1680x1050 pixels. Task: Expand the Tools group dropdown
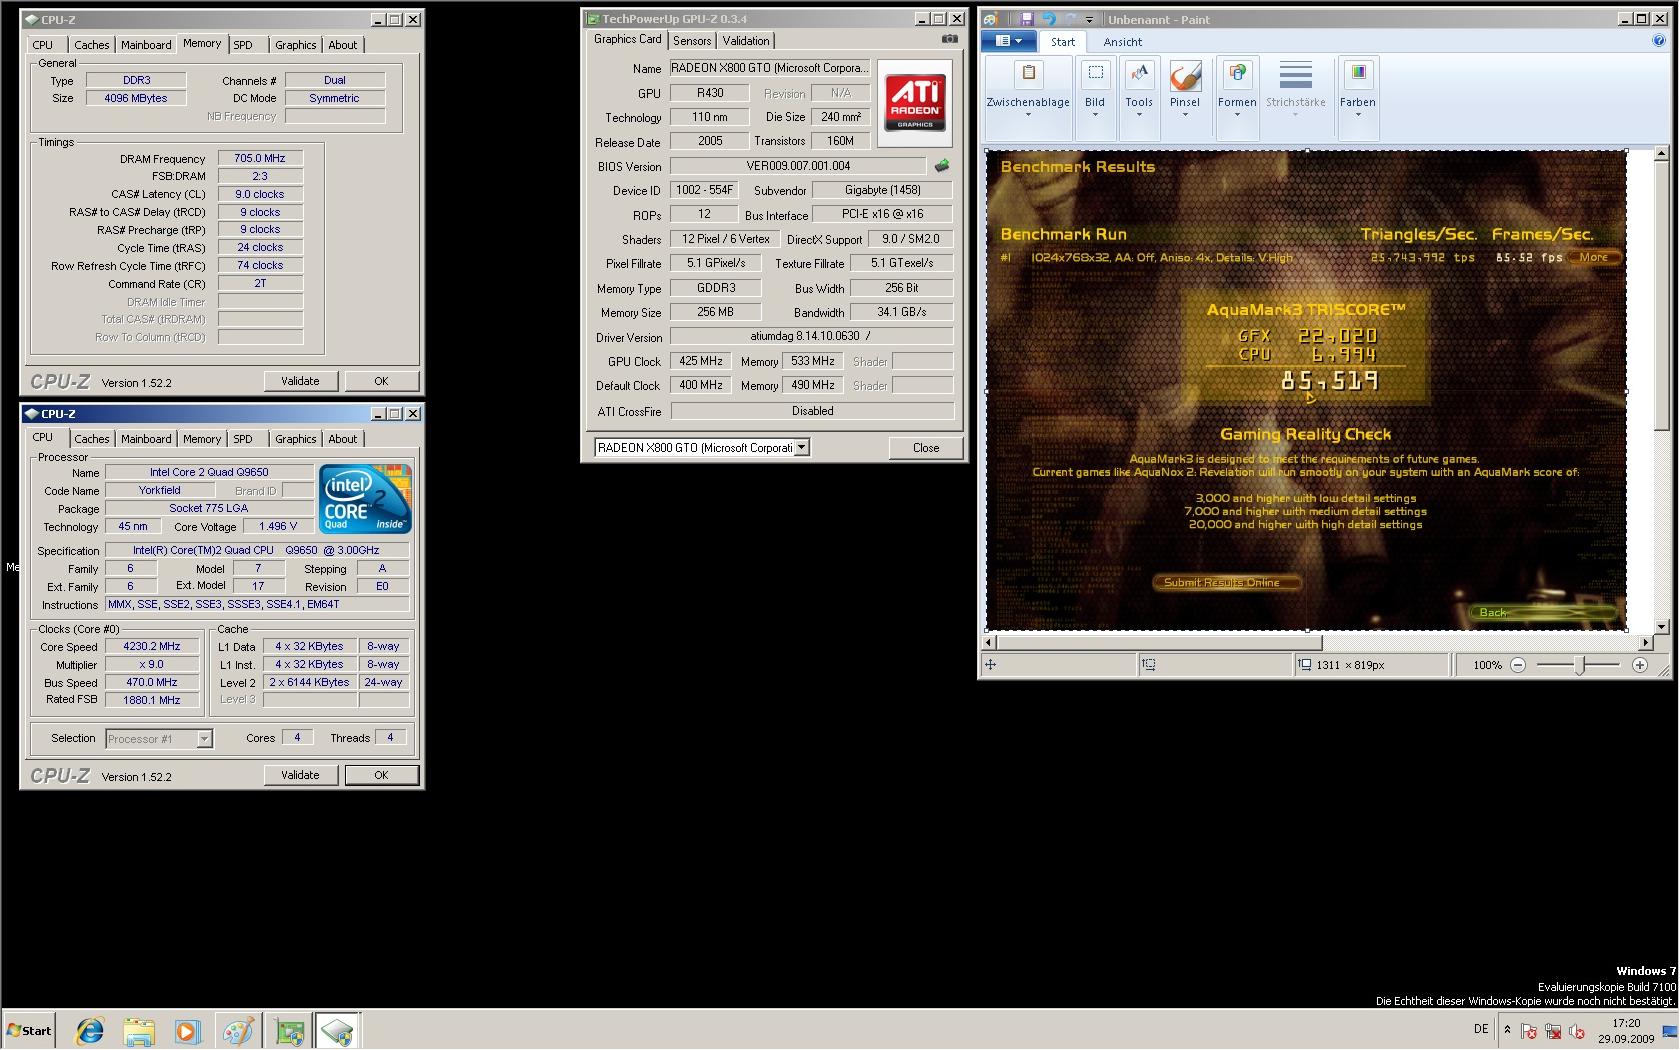coord(1139,115)
